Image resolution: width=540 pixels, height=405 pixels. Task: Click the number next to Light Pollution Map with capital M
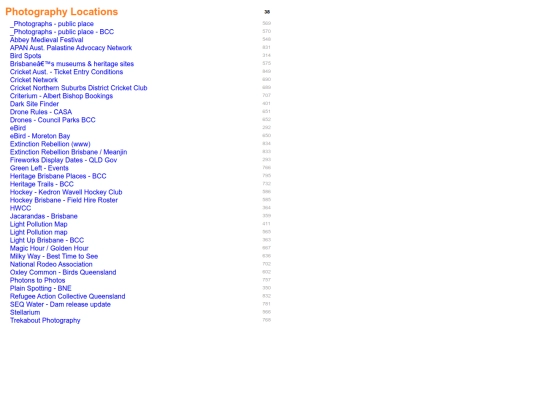(267, 224)
